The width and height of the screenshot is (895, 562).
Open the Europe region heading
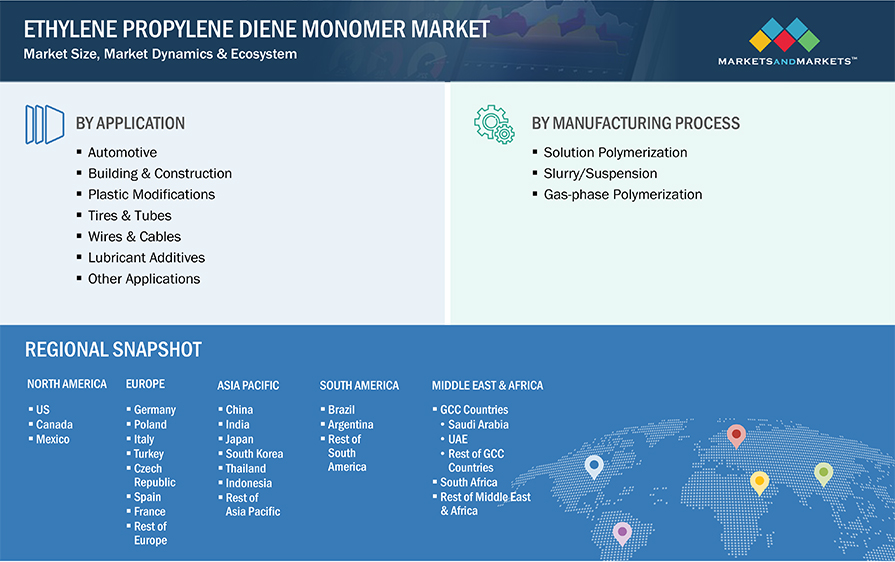point(145,384)
